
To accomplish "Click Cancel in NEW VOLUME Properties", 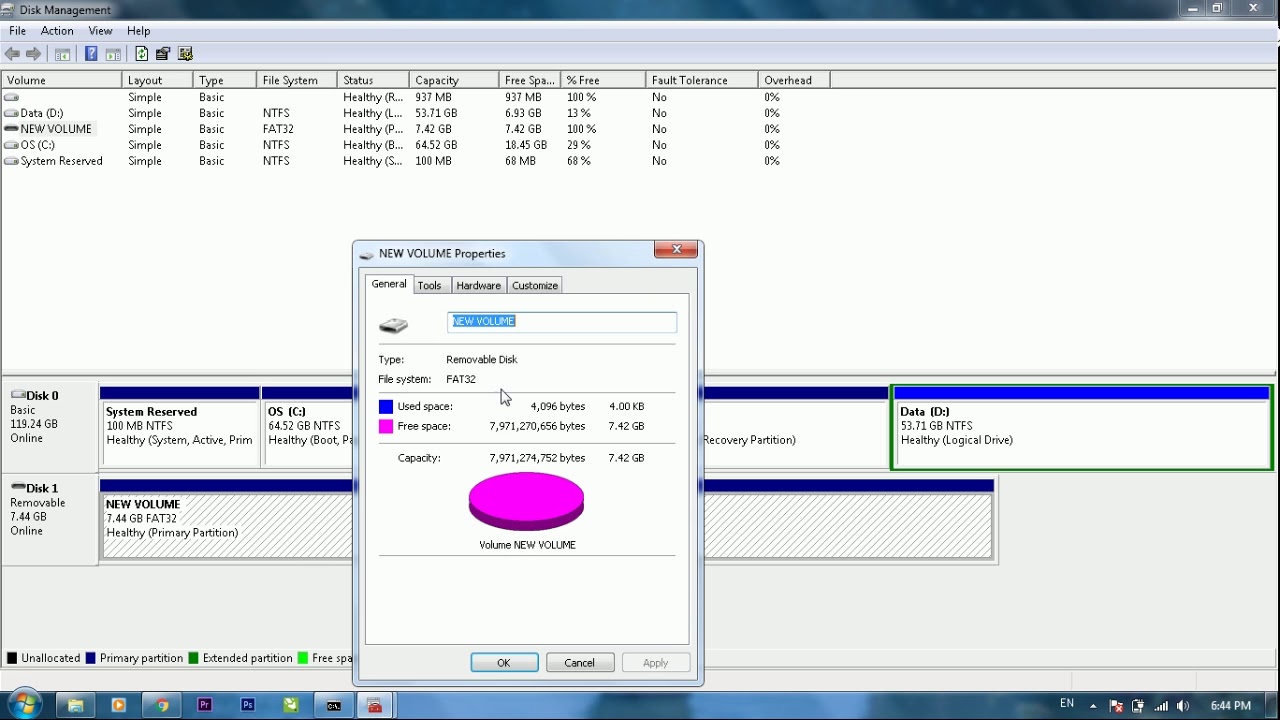I will pos(580,663).
